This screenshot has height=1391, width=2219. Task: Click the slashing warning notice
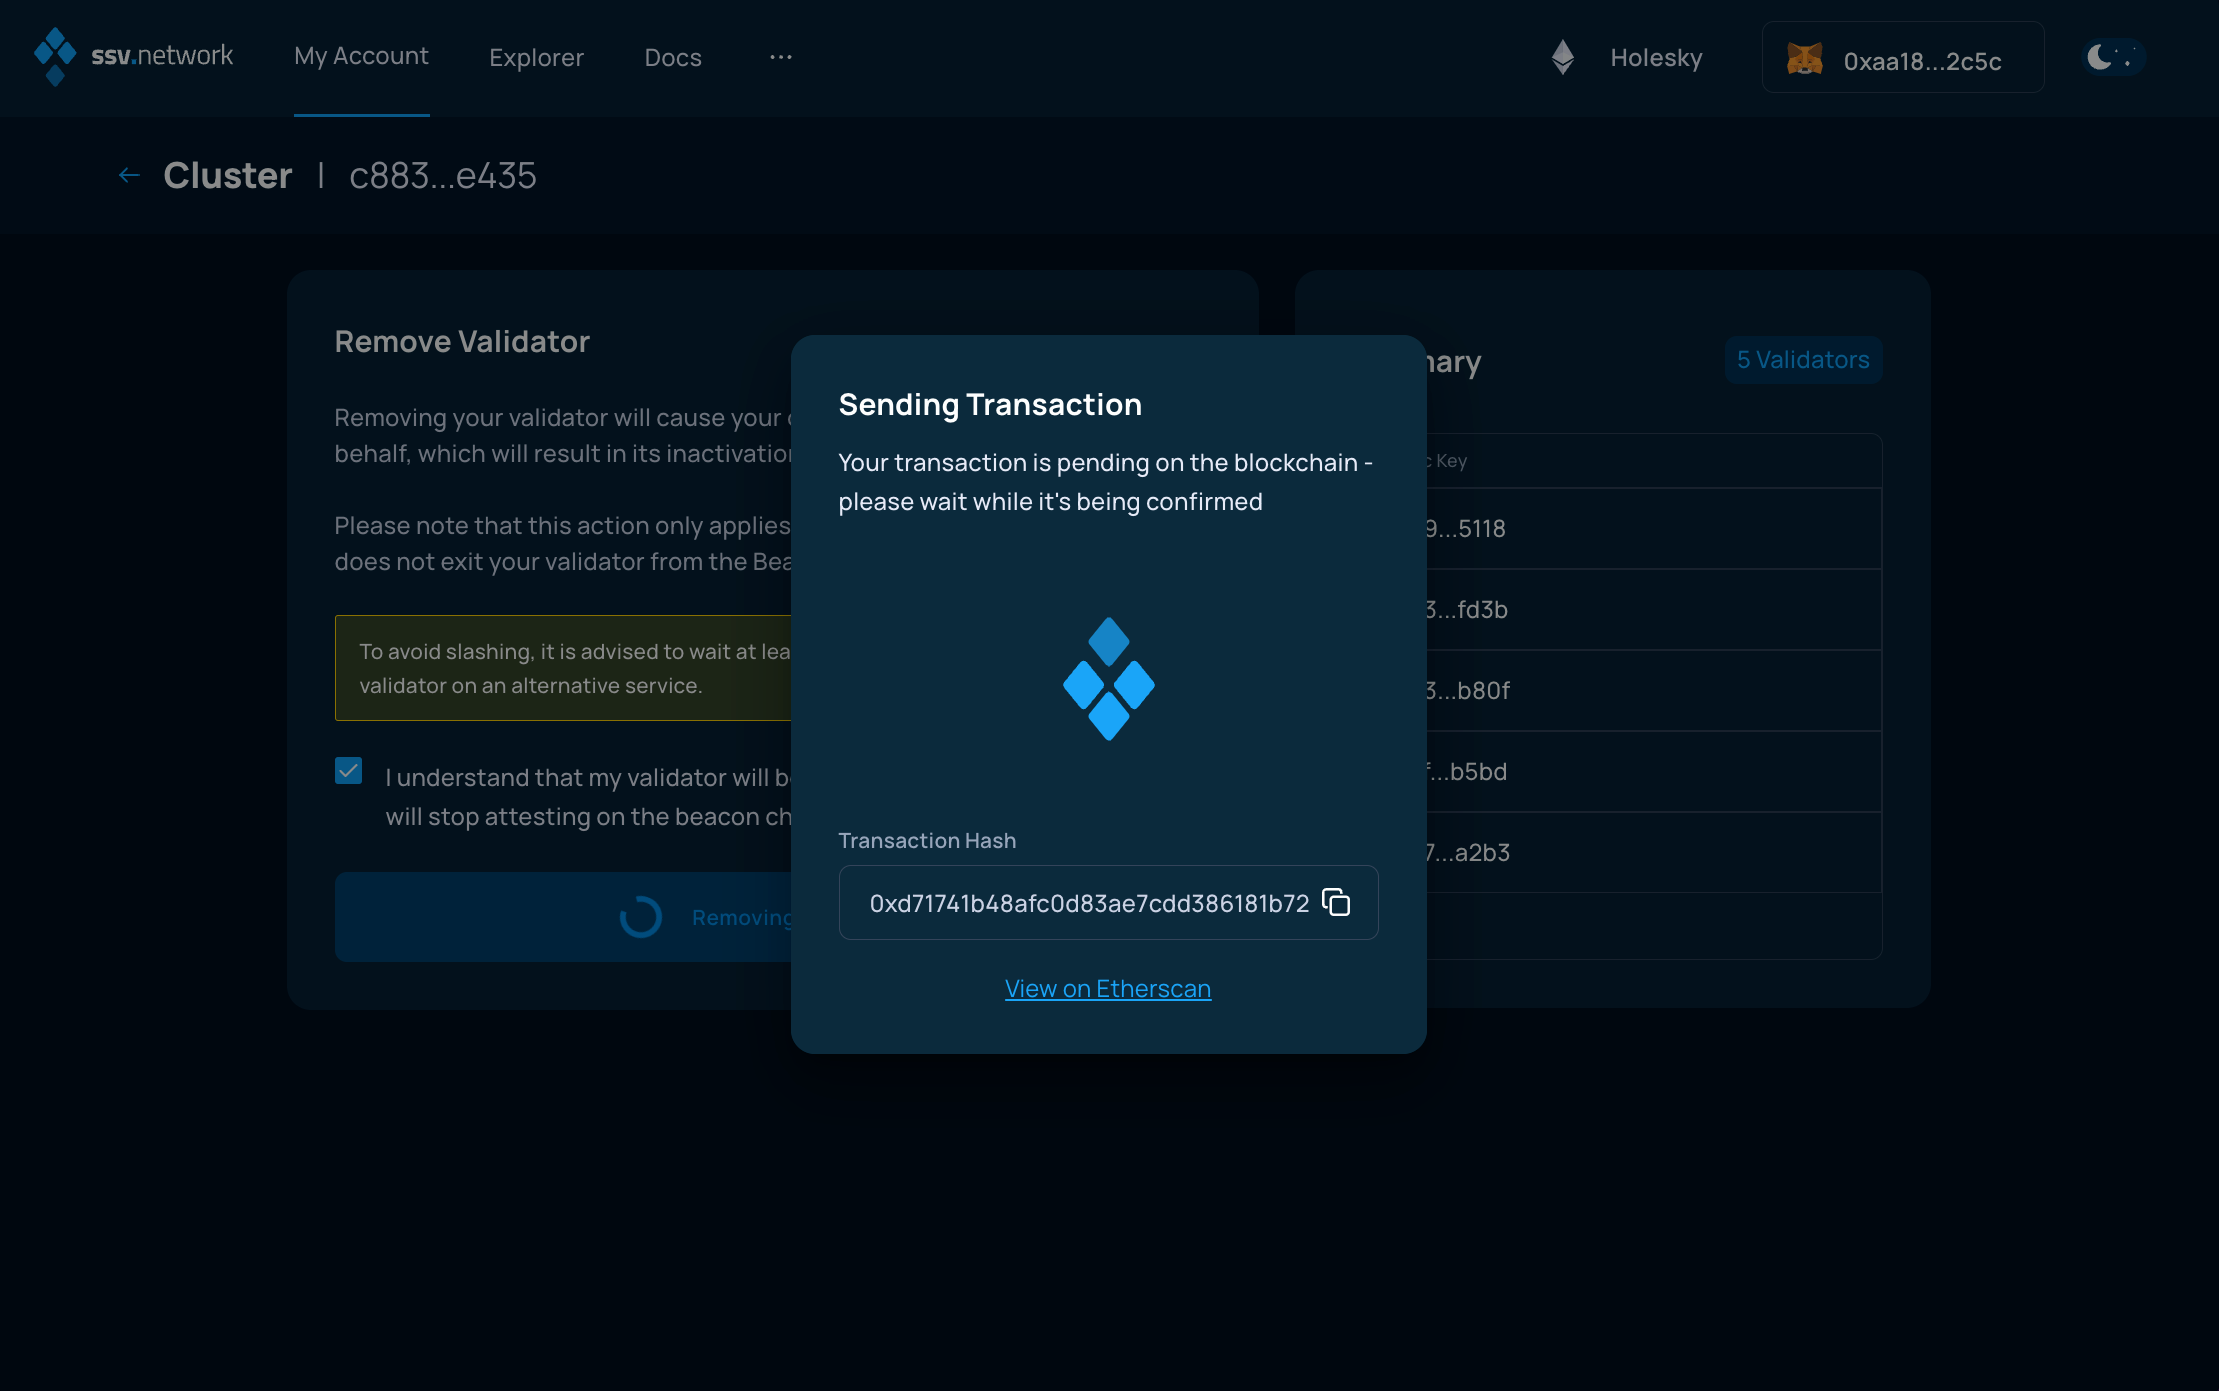pos(563,668)
